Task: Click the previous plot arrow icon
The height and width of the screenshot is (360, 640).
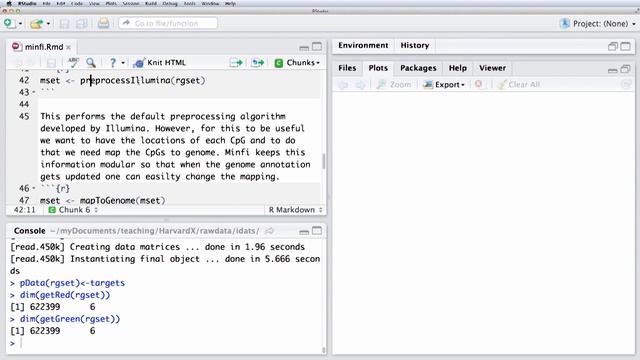Action: point(343,85)
